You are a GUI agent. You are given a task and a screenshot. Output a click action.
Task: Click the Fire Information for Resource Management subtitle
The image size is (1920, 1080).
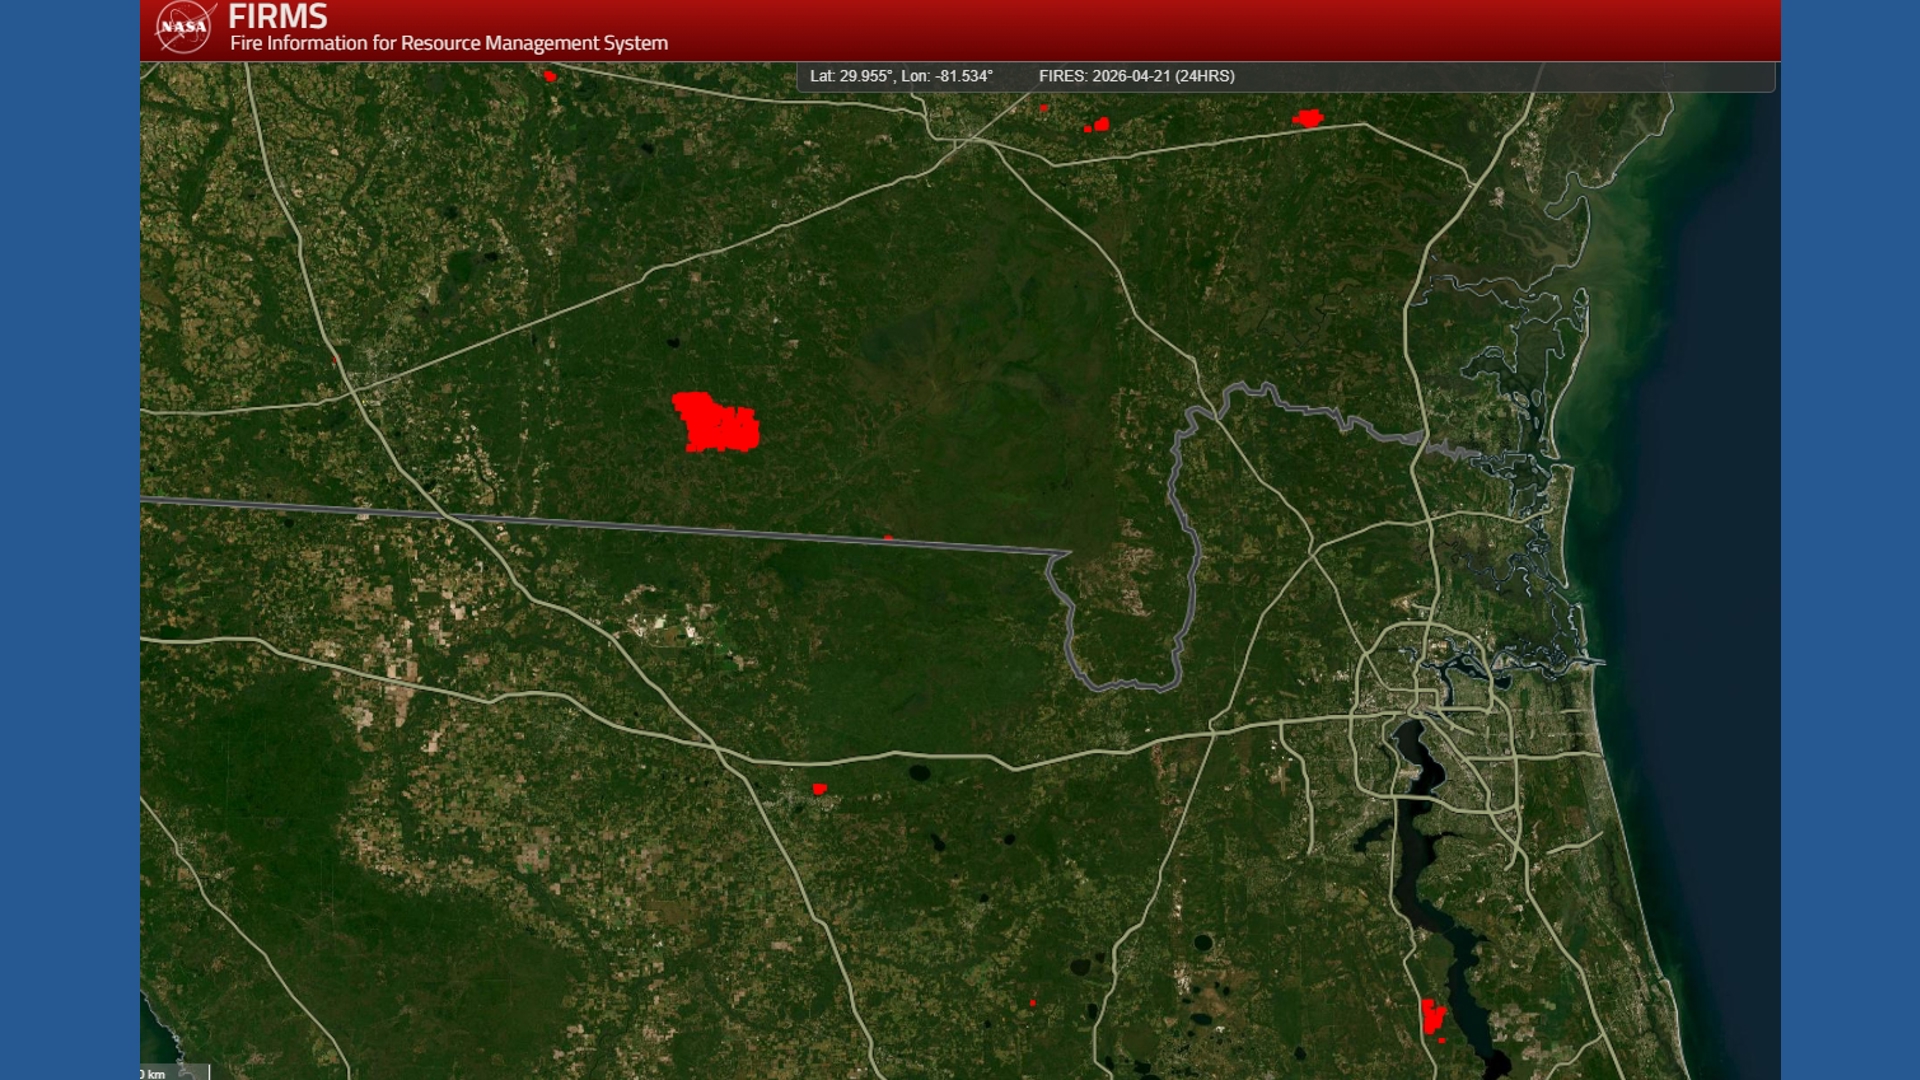click(448, 43)
